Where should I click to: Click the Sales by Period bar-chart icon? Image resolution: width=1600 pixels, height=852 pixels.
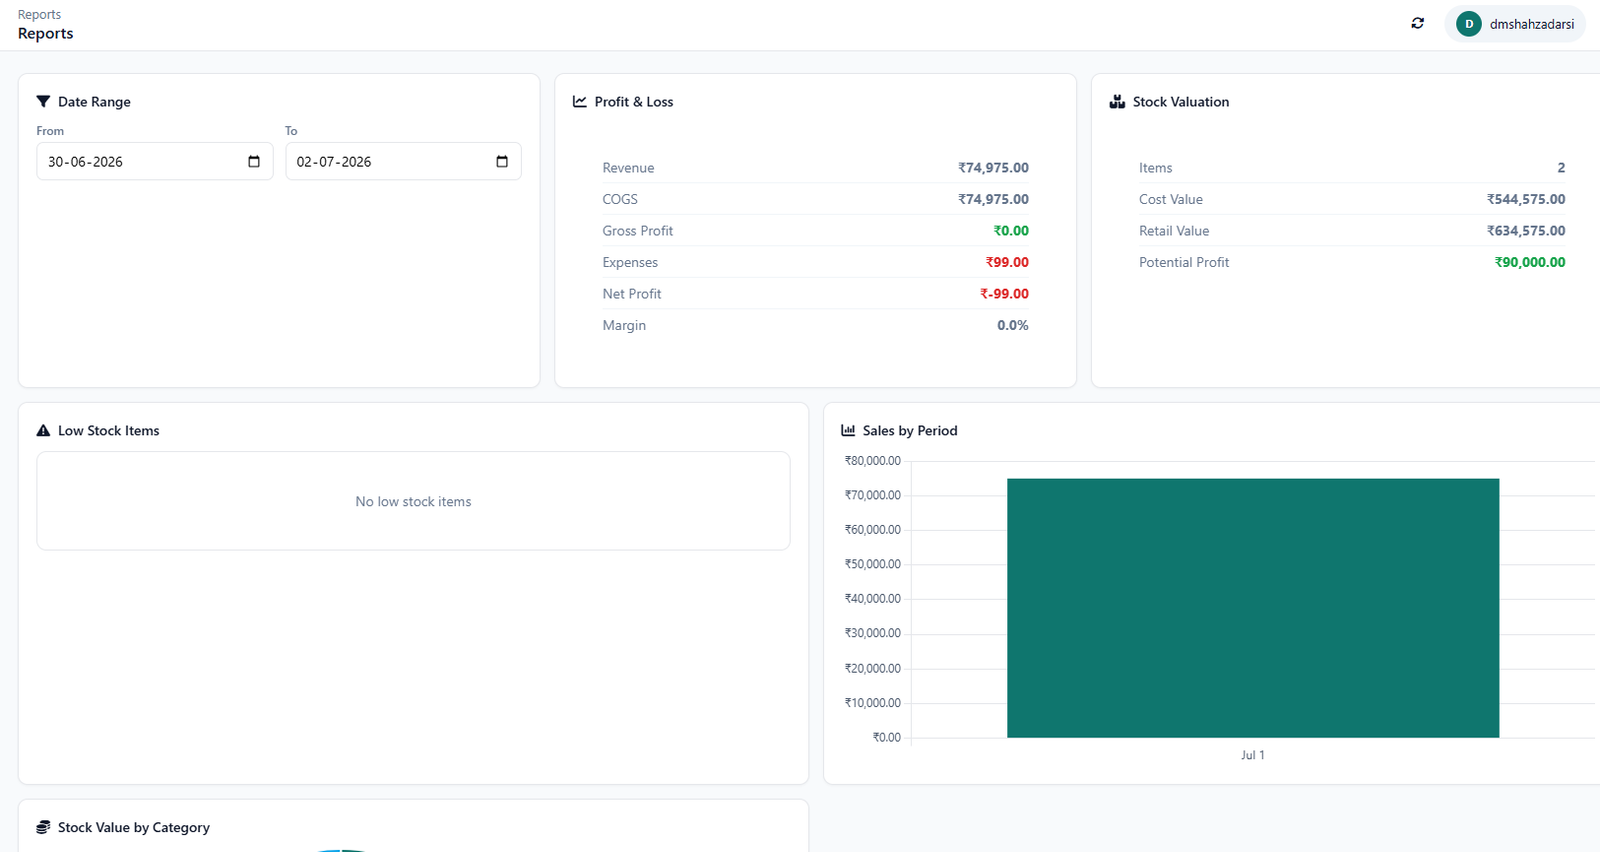point(848,430)
